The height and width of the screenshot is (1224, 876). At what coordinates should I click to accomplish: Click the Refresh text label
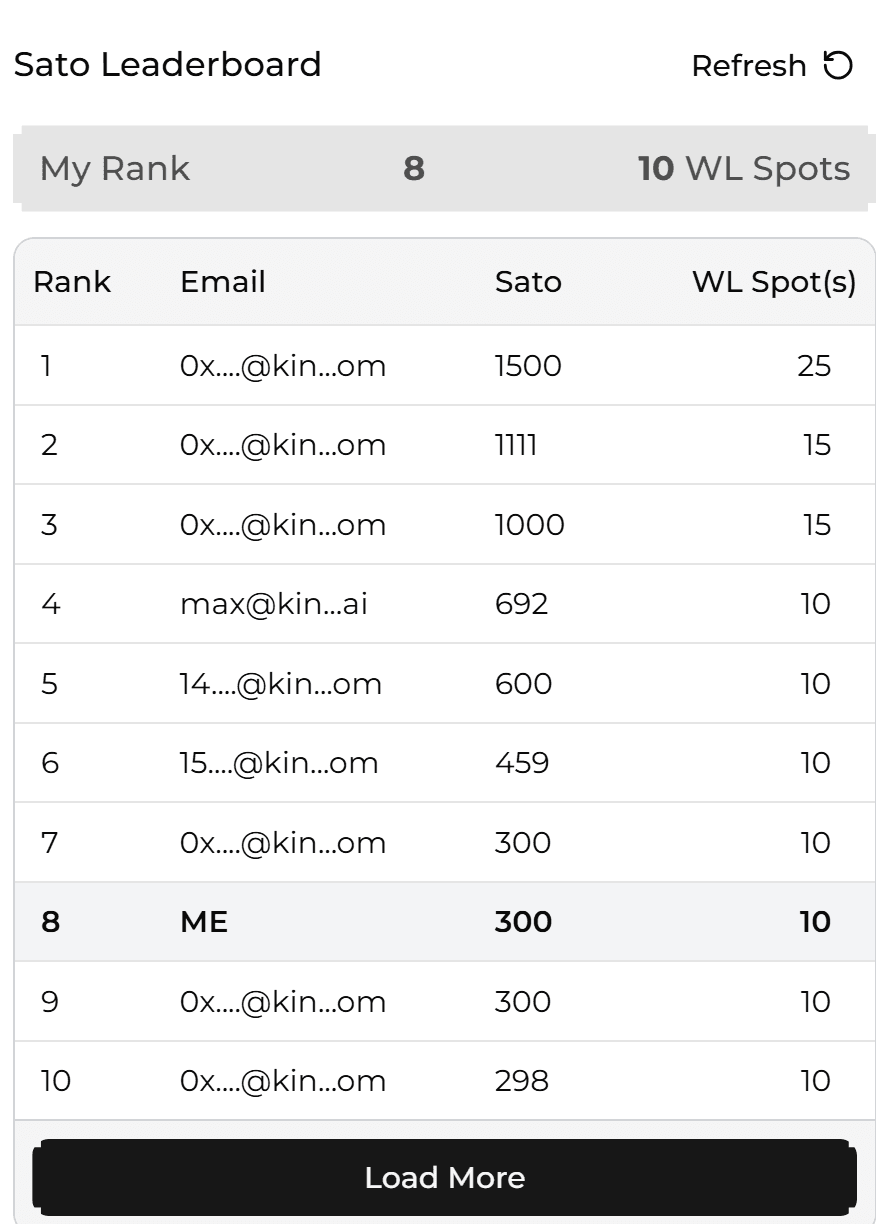click(x=748, y=66)
